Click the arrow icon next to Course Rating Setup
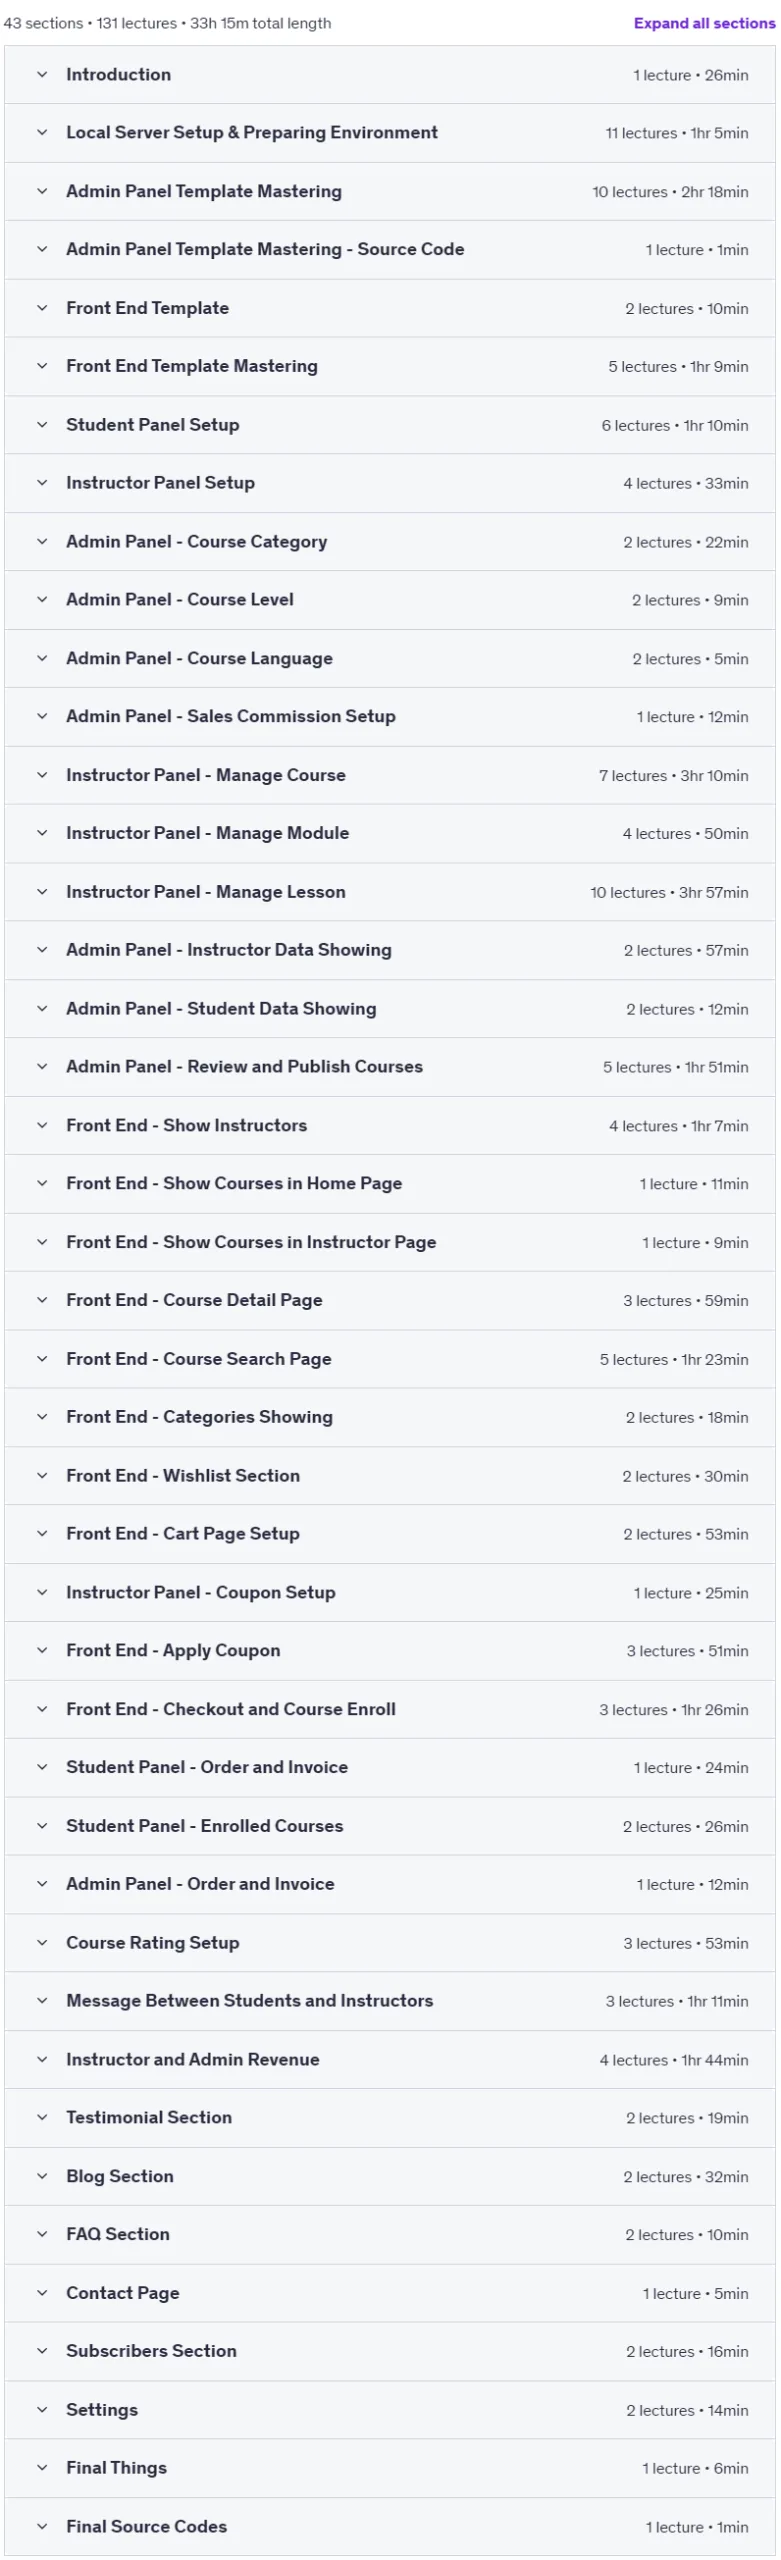Screen dimensions: 781x2560 (x=42, y=1943)
